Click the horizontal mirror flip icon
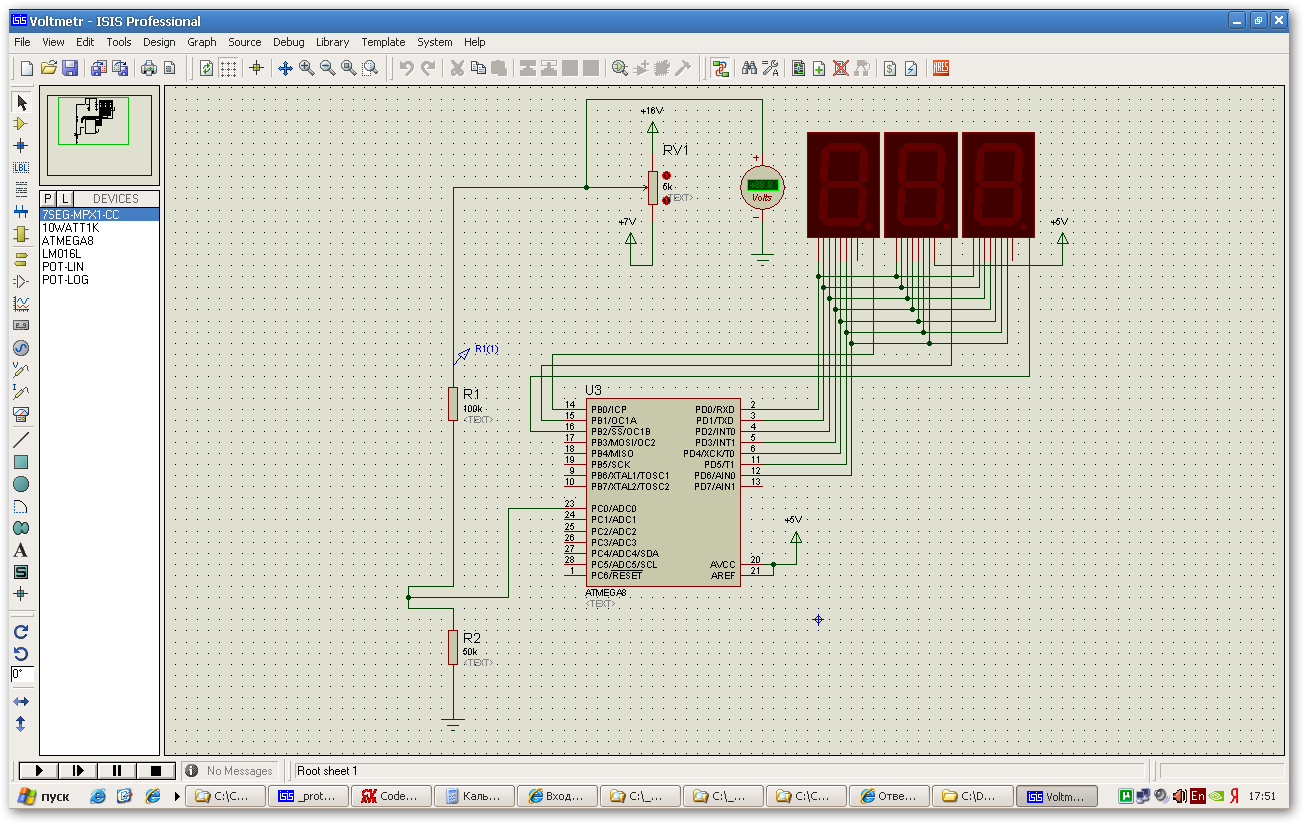The width and height of the screenshot is (1304, 824). (21, 702)
